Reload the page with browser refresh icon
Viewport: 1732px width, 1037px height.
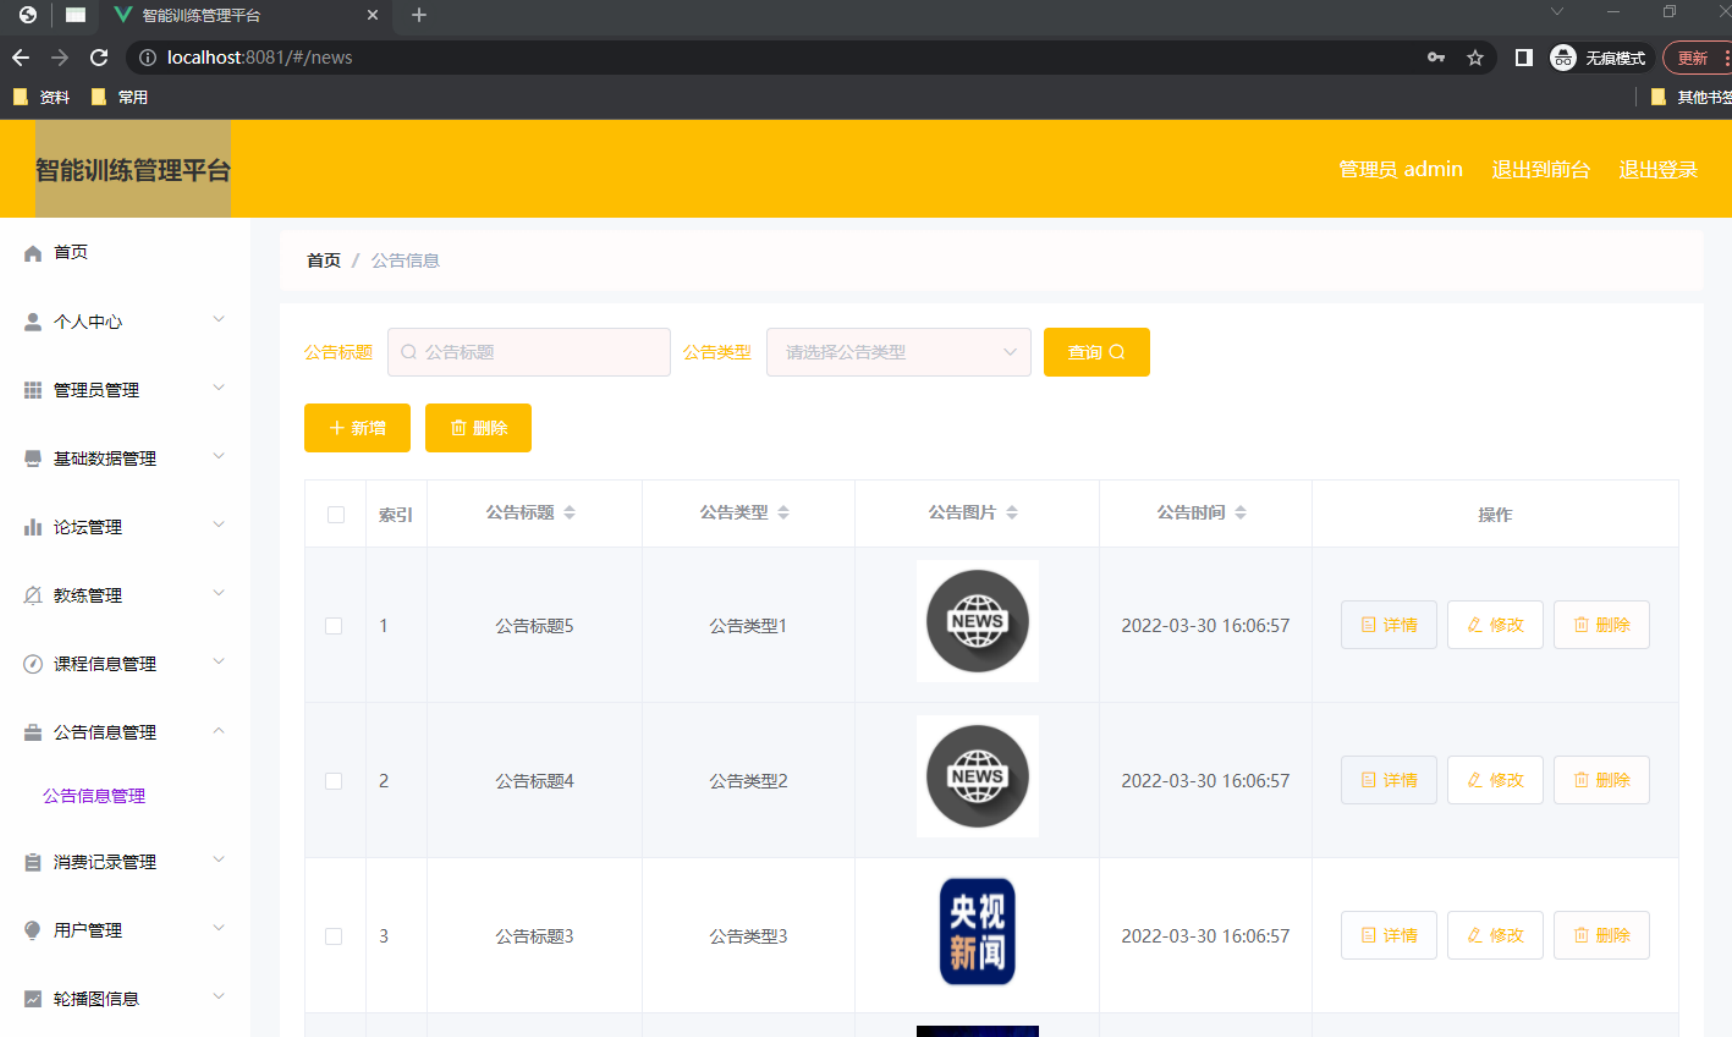99,58
